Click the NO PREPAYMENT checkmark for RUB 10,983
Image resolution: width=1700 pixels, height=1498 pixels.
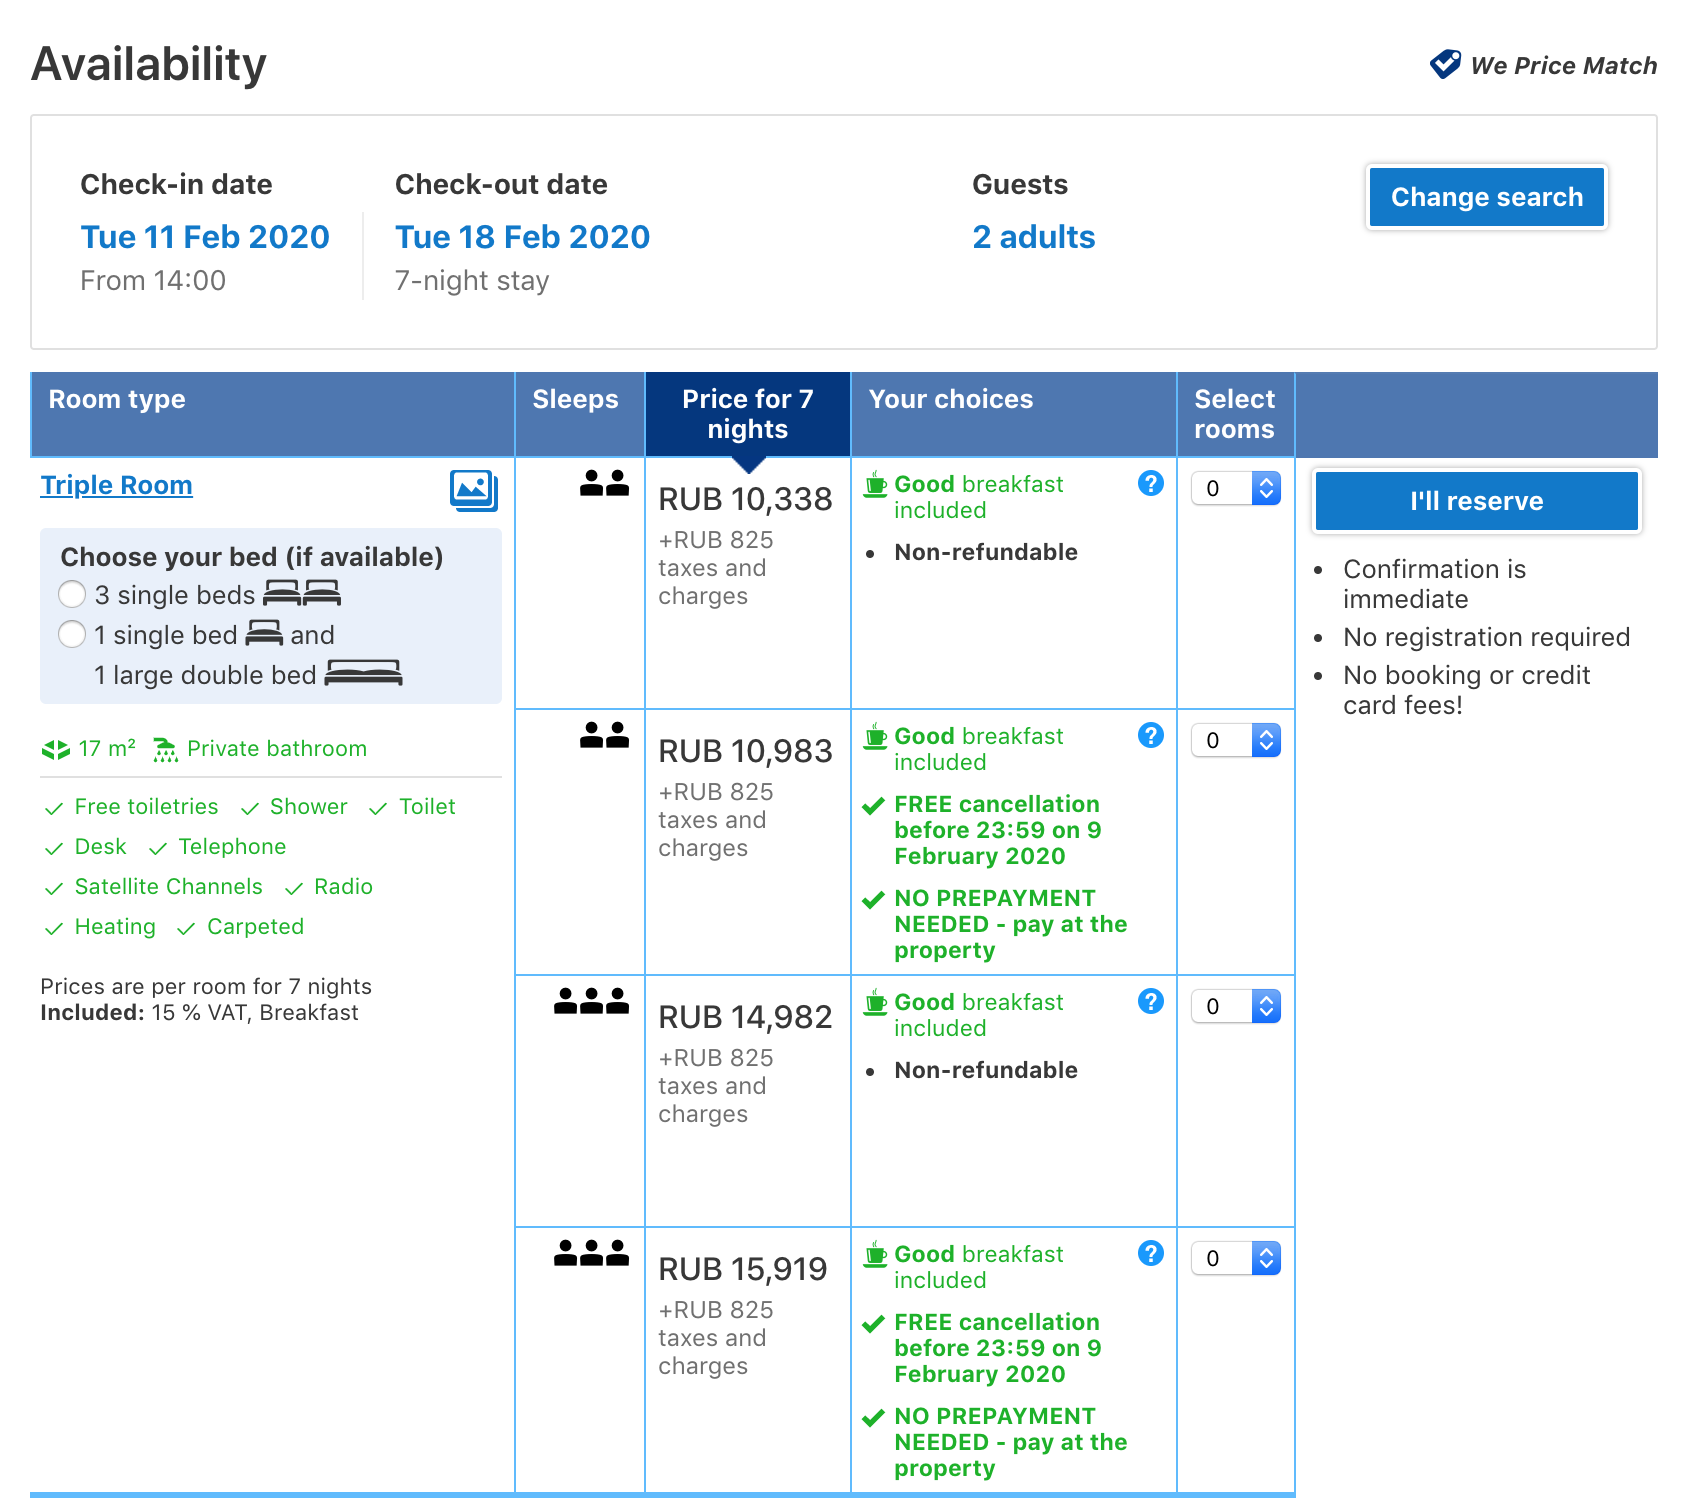pos(873,900)
